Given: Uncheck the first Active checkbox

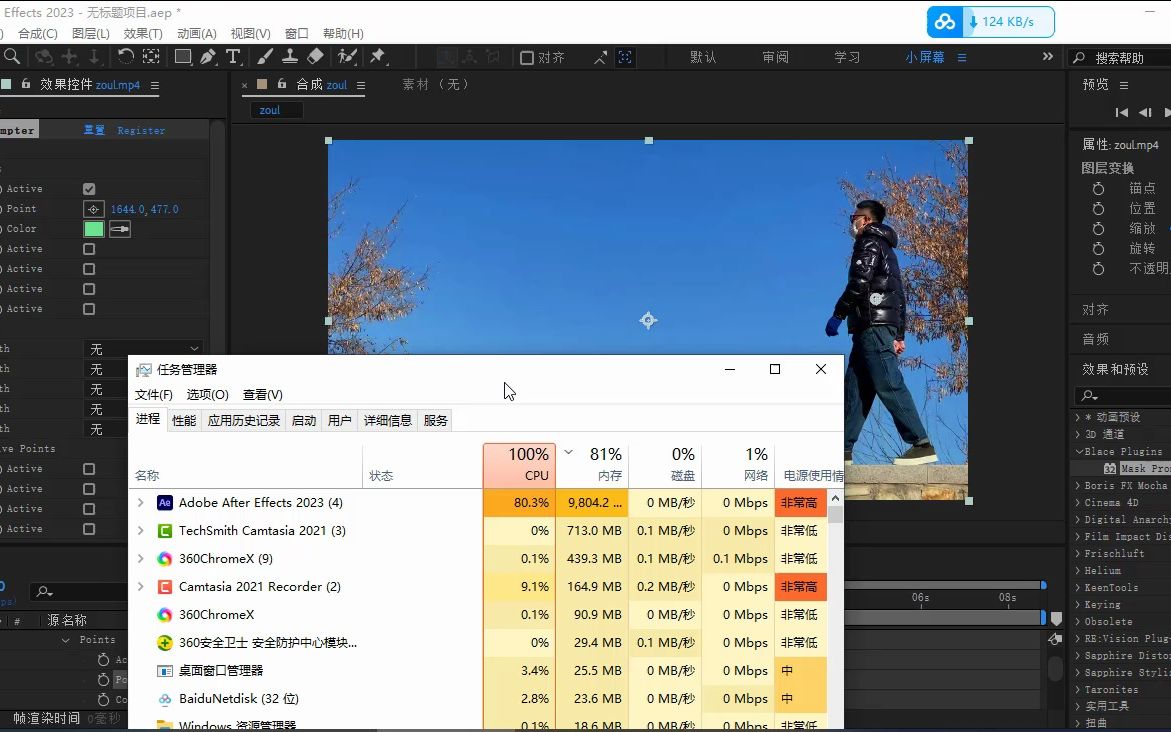Looking at the screenshot, I should pyautogui.click(x=89, y=188).
